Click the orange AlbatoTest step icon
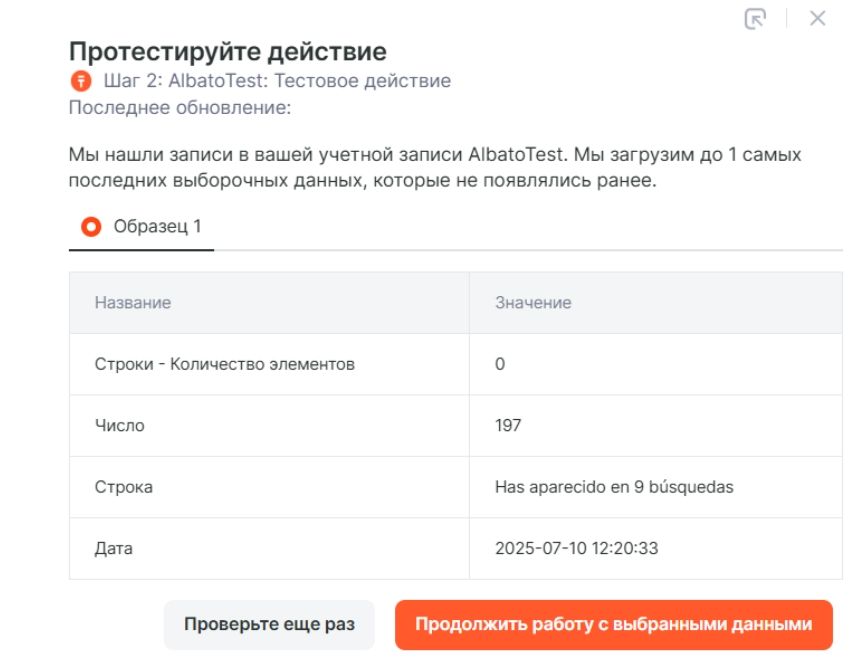The width and height of the screenshot is (855, 672). tap(80, 81)
